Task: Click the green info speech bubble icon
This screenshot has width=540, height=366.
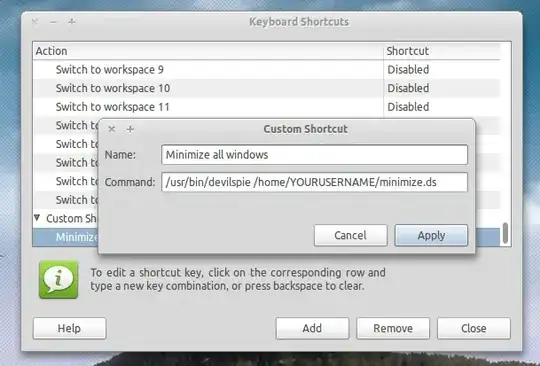Action: pyautogui.click(x=59, y=280)
